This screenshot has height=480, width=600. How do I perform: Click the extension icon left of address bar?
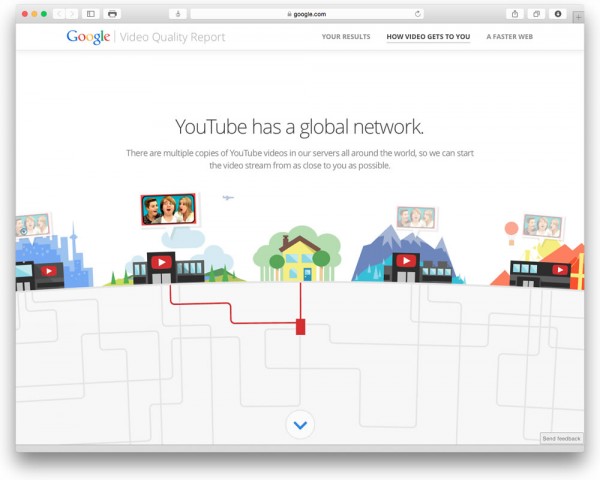coord(178,14)
